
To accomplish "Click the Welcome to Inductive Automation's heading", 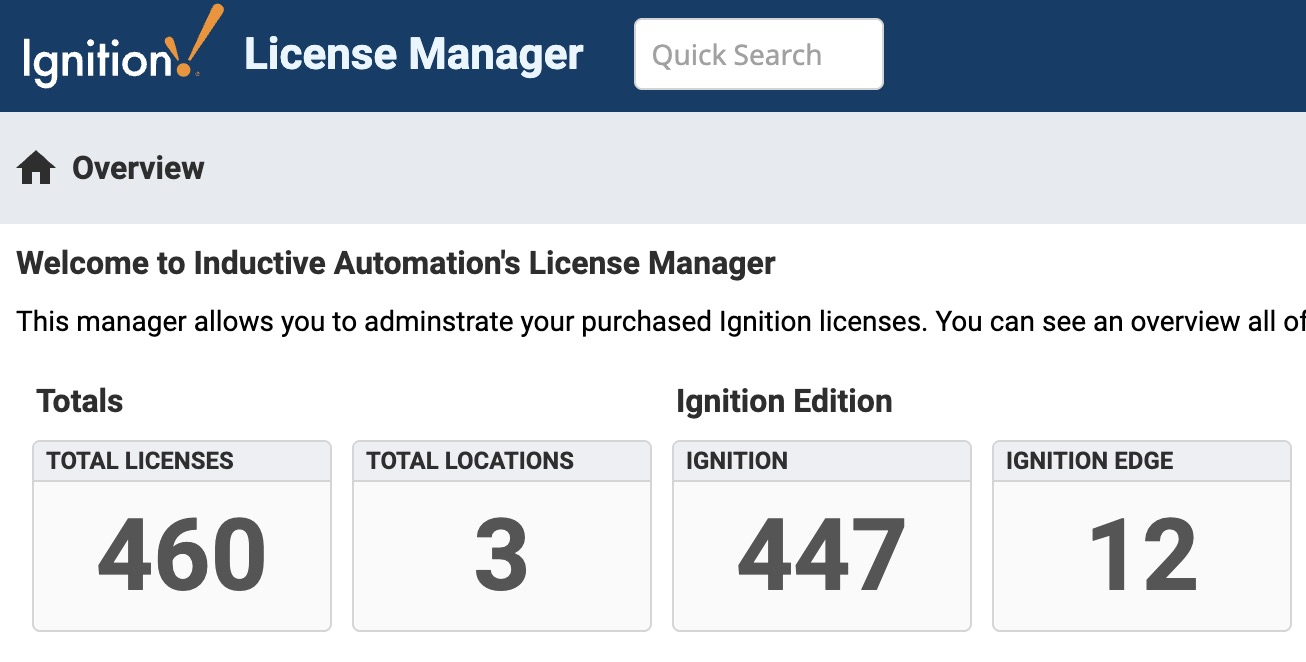I will point(396,264).
